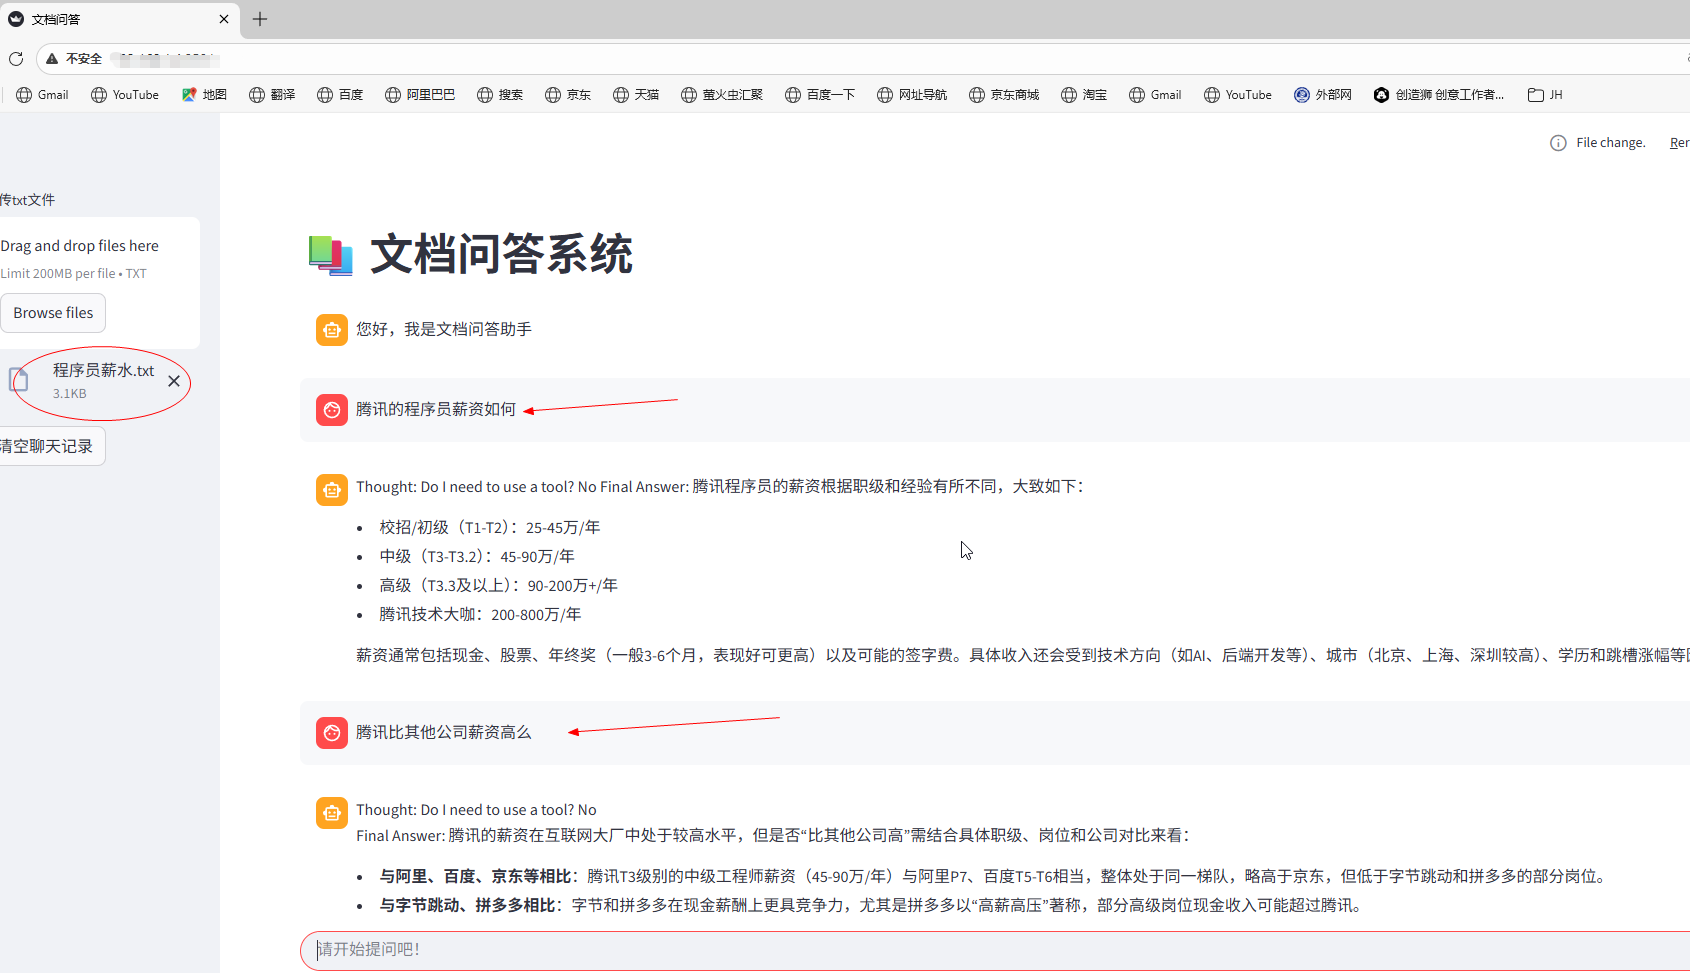The image size is (1690, 973).
Task: Open the first YouTube bookmark
Action: (125, 95)
